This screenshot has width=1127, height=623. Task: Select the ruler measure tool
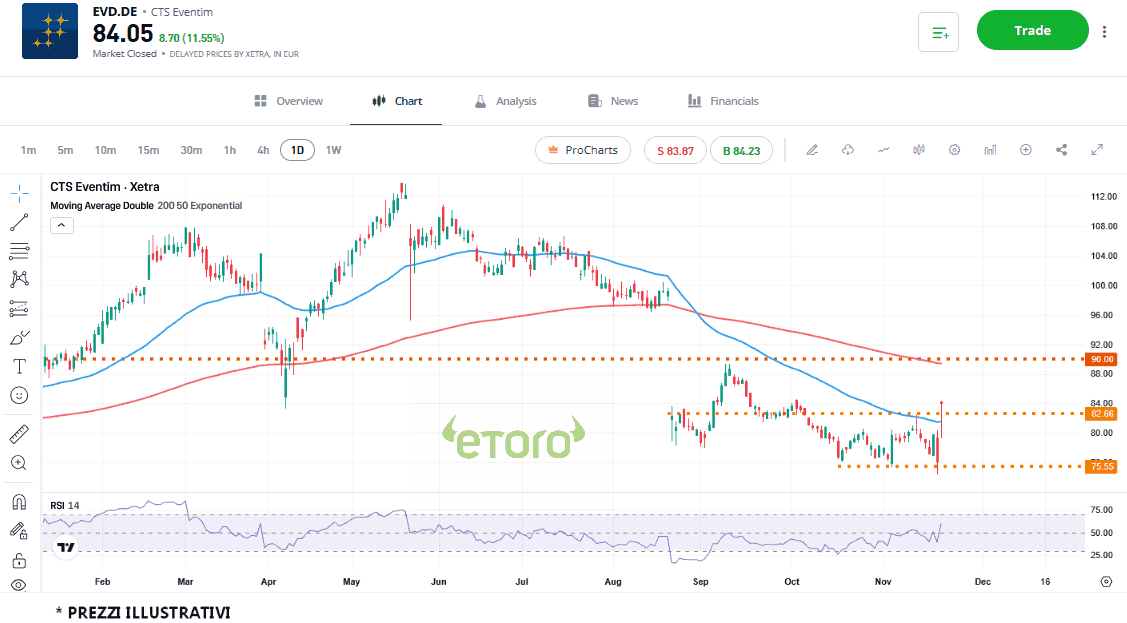tap(19, 434)
